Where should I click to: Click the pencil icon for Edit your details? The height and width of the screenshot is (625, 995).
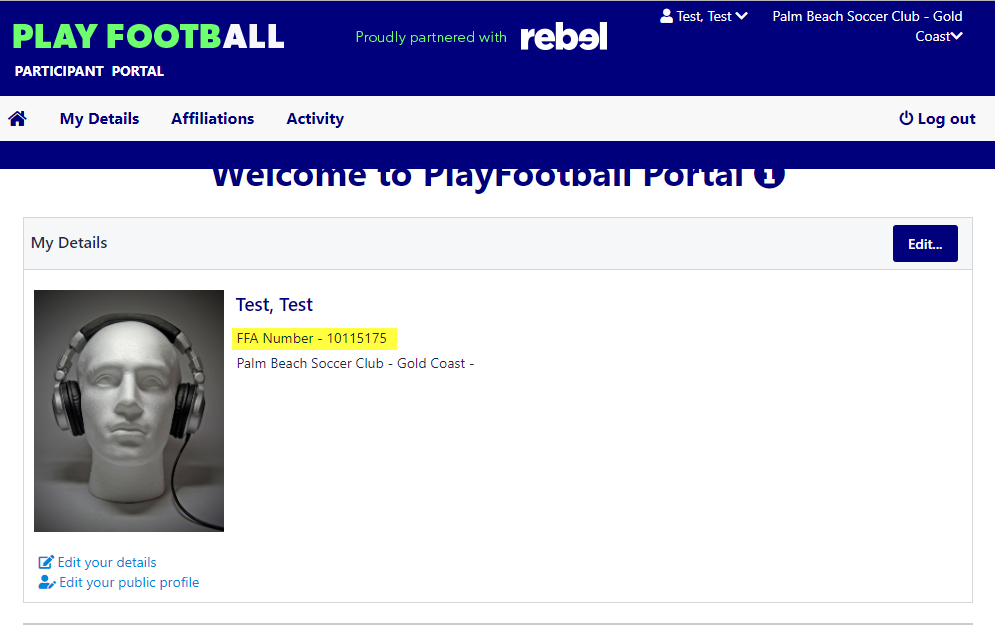[46, 562]
